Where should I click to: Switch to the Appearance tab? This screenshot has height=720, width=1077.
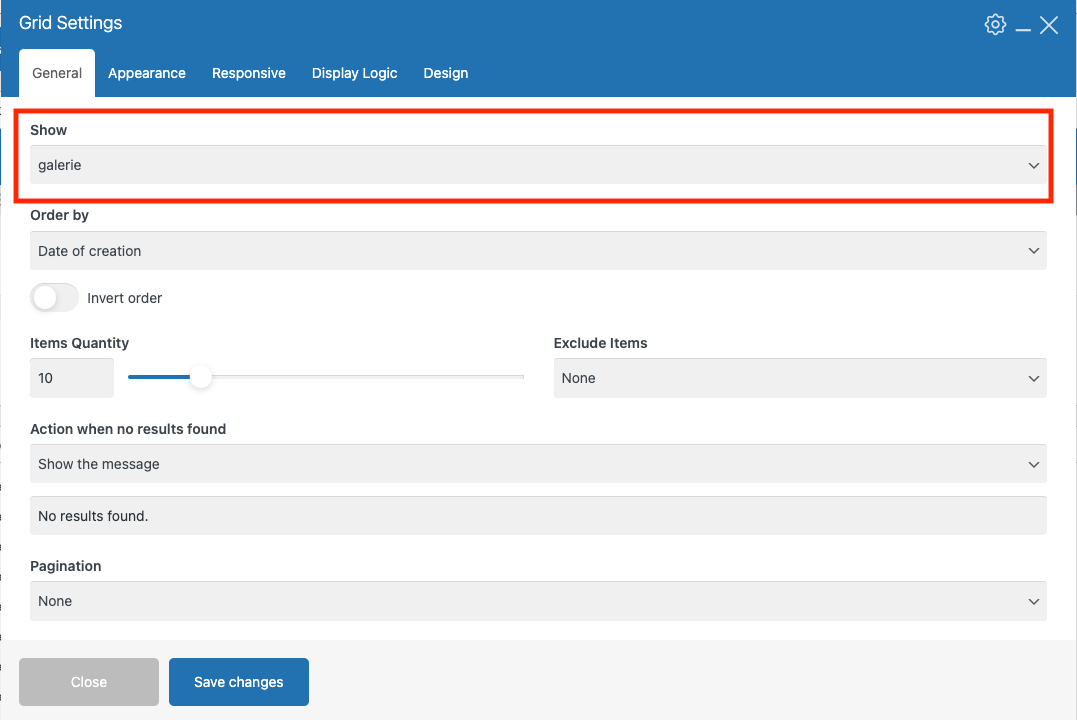[x=147, y=73]
